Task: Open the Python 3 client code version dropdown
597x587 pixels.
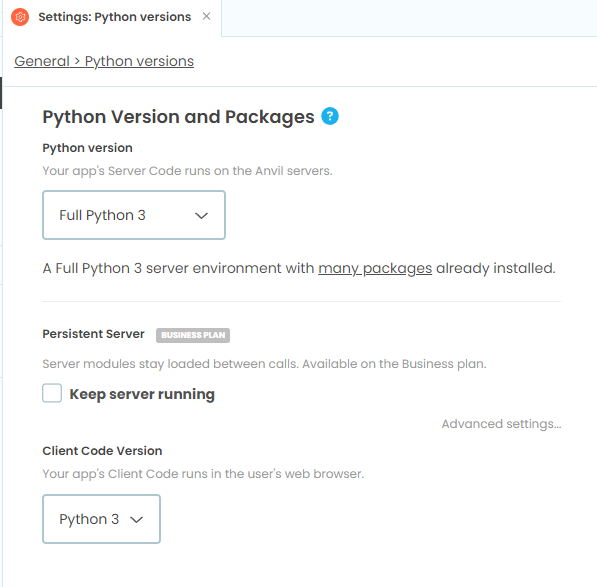Action: tap(101, 519)
